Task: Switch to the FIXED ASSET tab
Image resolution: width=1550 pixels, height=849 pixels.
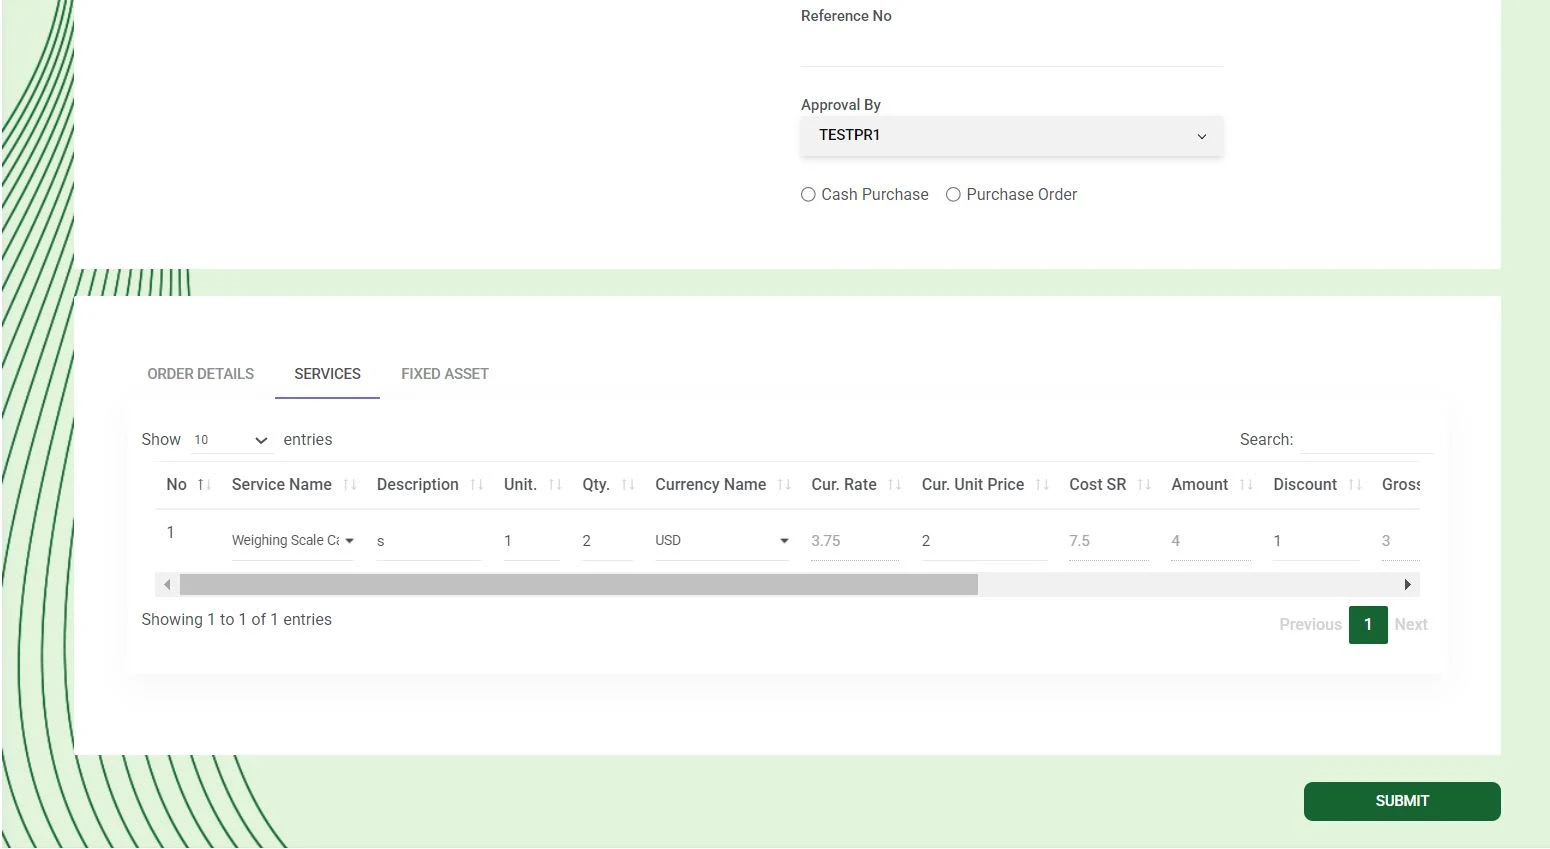Action: pos(445,374)
